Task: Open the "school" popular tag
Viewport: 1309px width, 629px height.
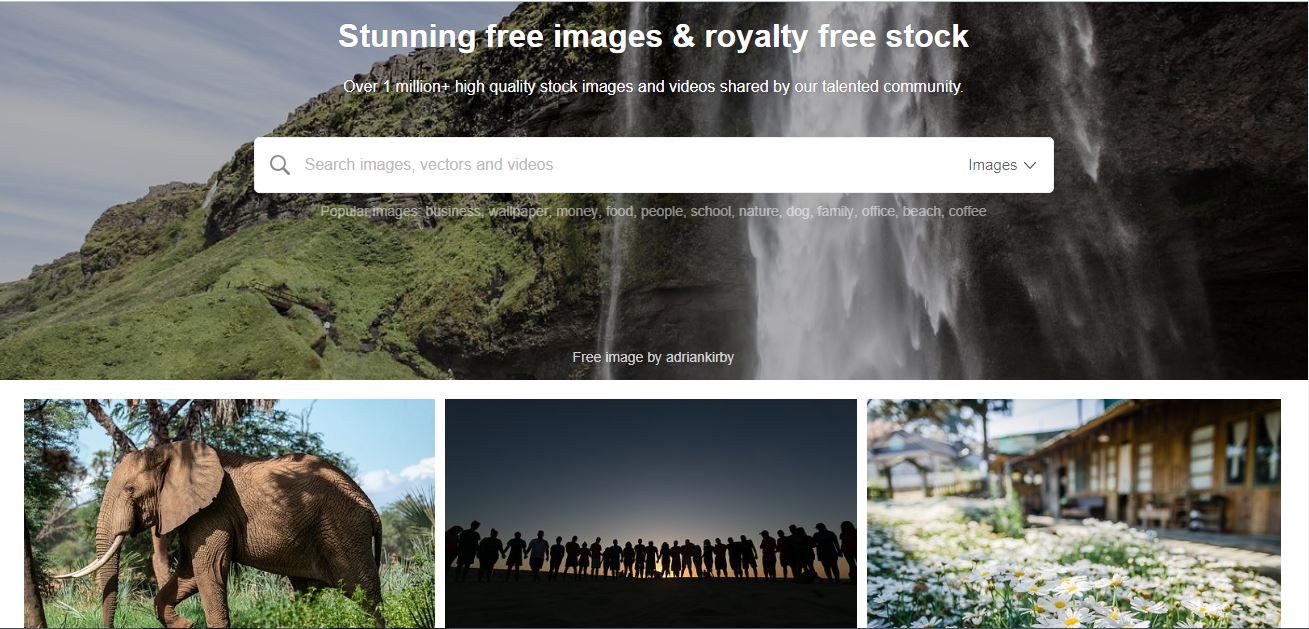Action: coord(712,211)
